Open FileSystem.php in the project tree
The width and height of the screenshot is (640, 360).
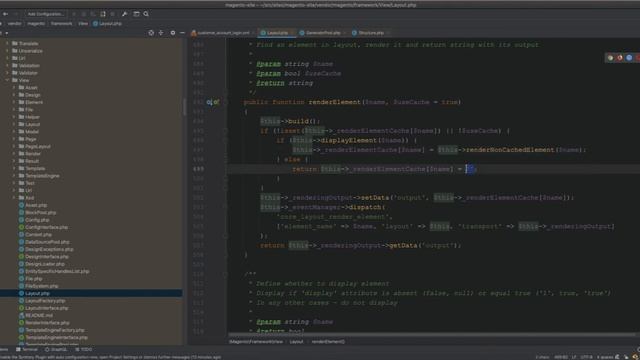(38, 286)
